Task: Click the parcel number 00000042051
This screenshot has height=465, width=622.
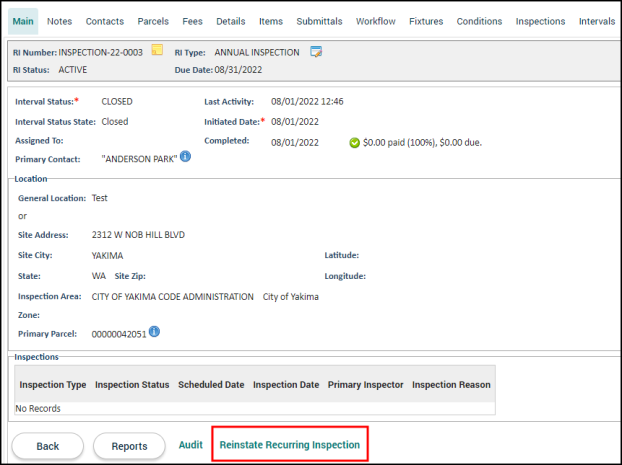Action: tap(119, 334)
